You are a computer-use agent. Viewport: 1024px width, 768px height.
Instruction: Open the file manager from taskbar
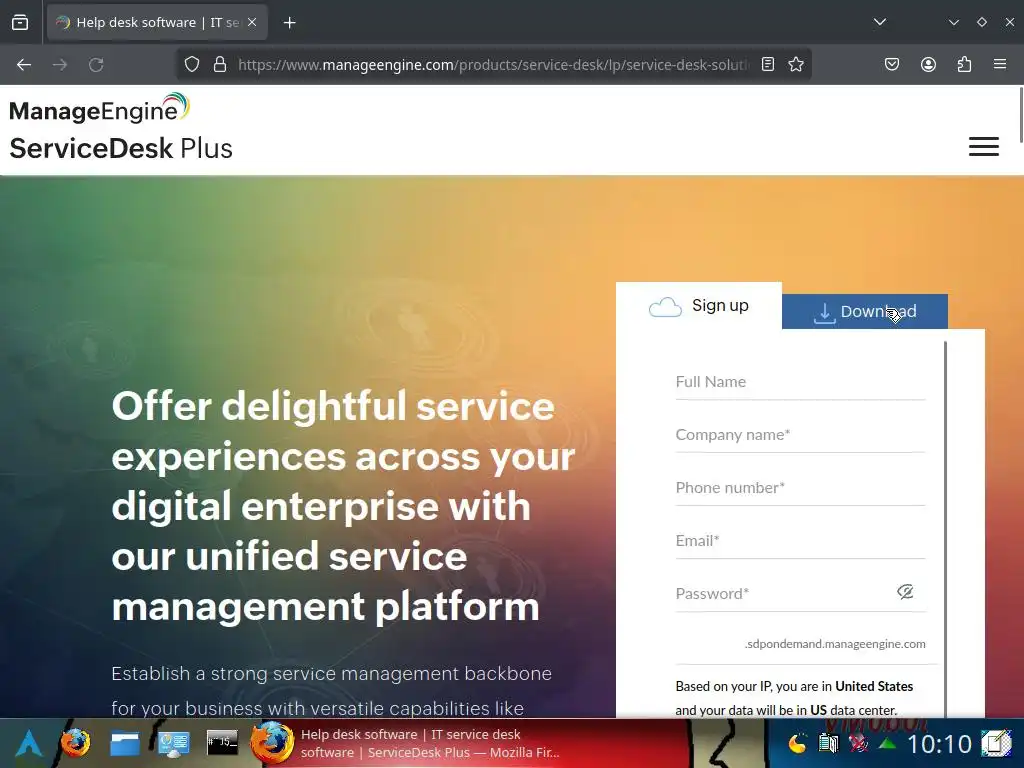click(x=125, y=743)
